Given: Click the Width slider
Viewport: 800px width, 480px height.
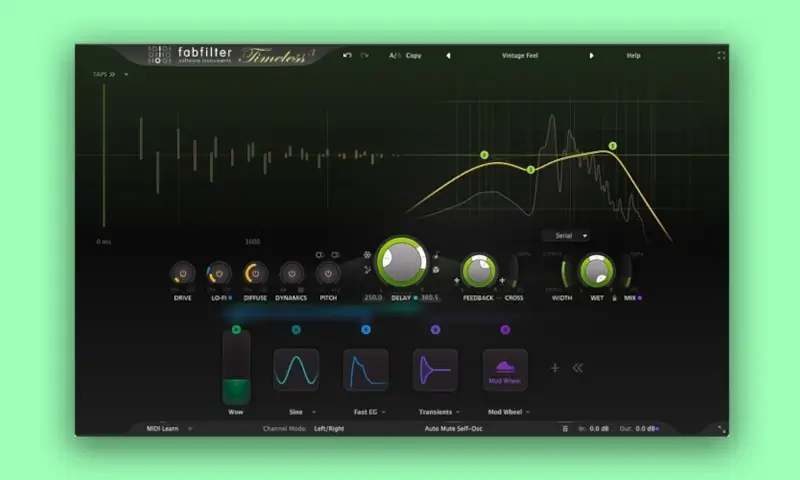Looking at the screenshot, I should pyautogui.click(x=564, y=273).
